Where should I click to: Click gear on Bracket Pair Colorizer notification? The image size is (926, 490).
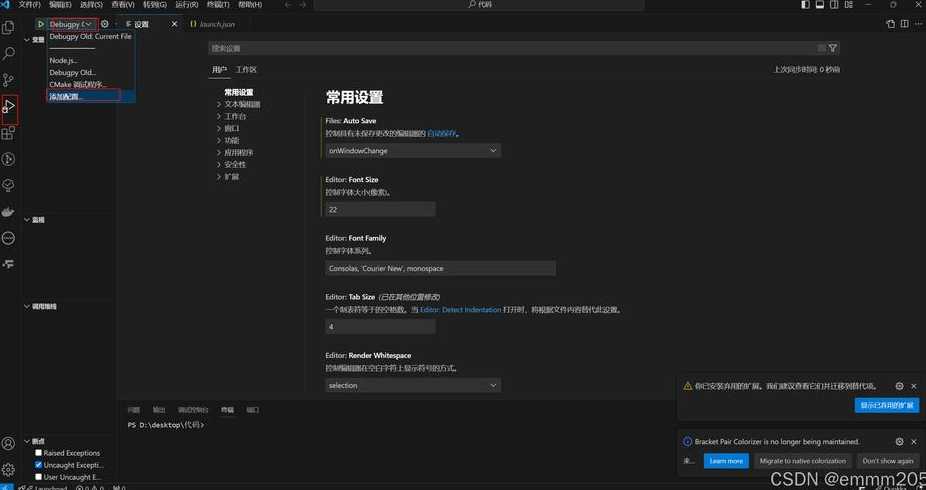(x=899, y=442)
